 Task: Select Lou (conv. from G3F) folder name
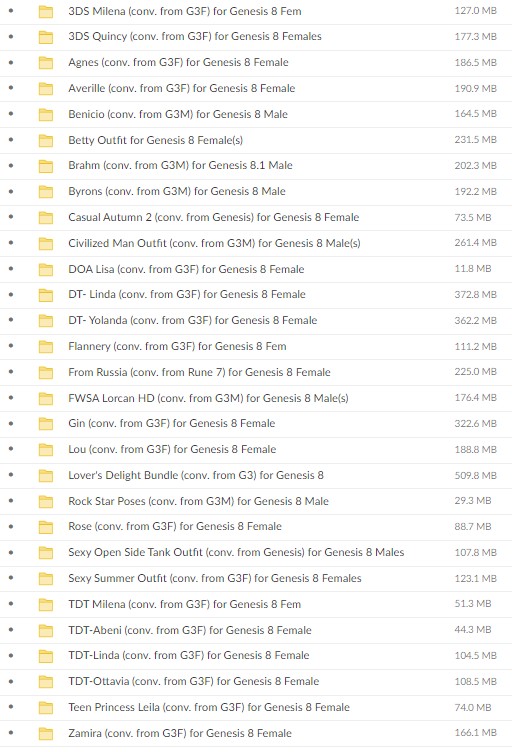pos(172,449)
